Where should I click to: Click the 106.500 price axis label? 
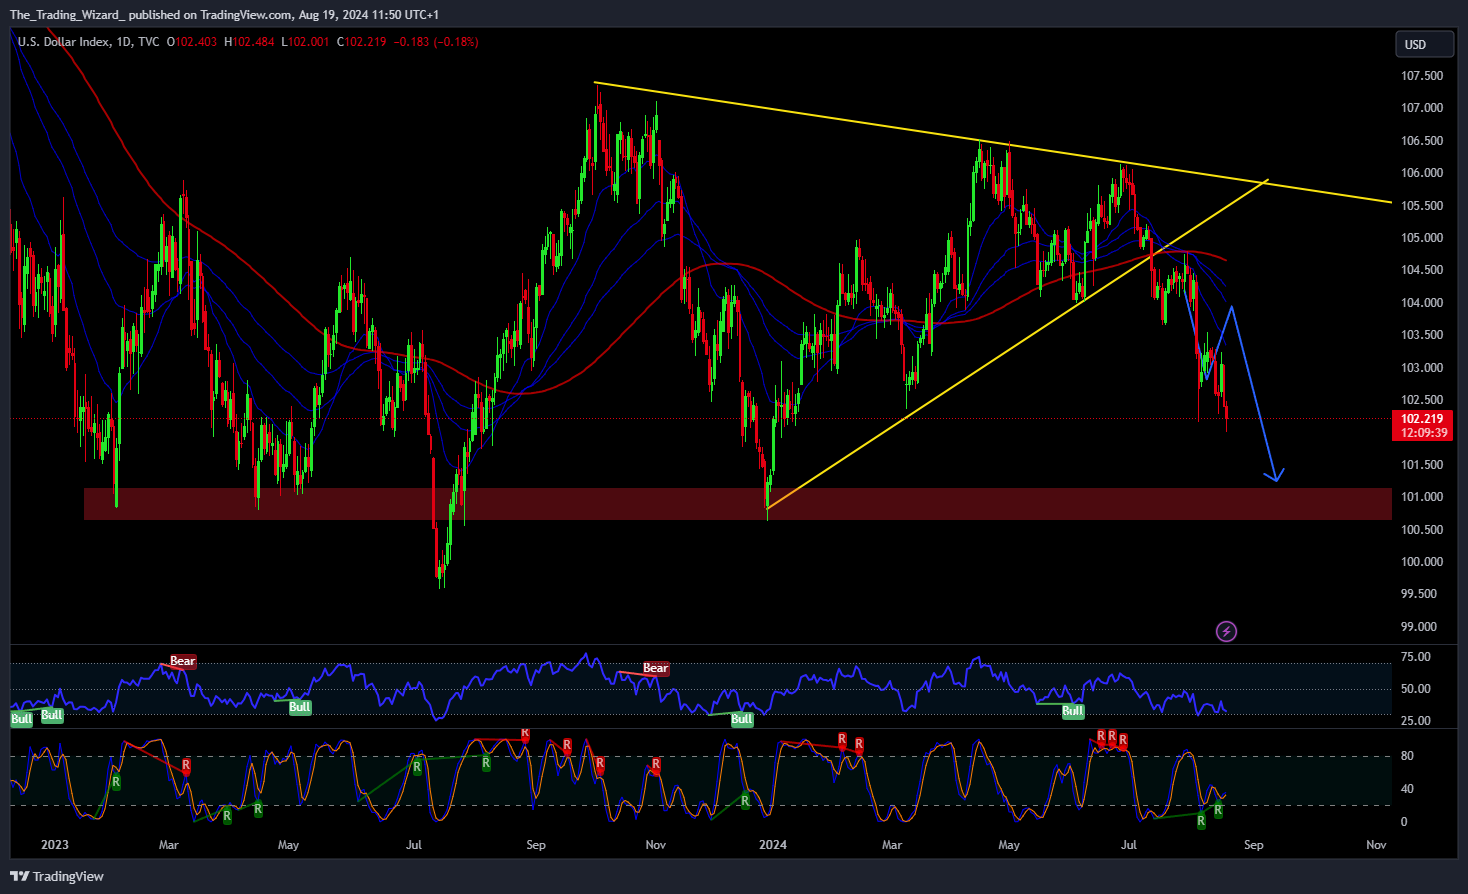1421,141
